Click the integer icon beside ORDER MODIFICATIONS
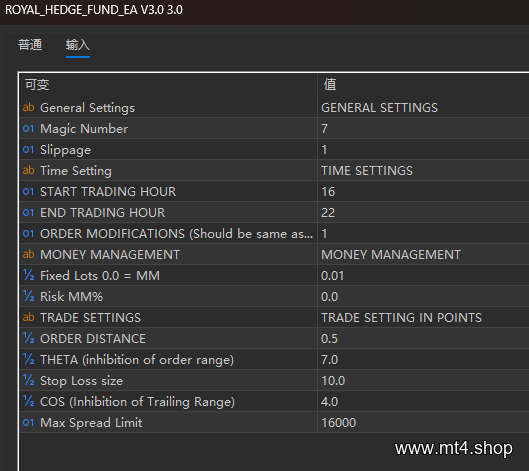This screenshot has height=471, width=529. pos(29,233)
